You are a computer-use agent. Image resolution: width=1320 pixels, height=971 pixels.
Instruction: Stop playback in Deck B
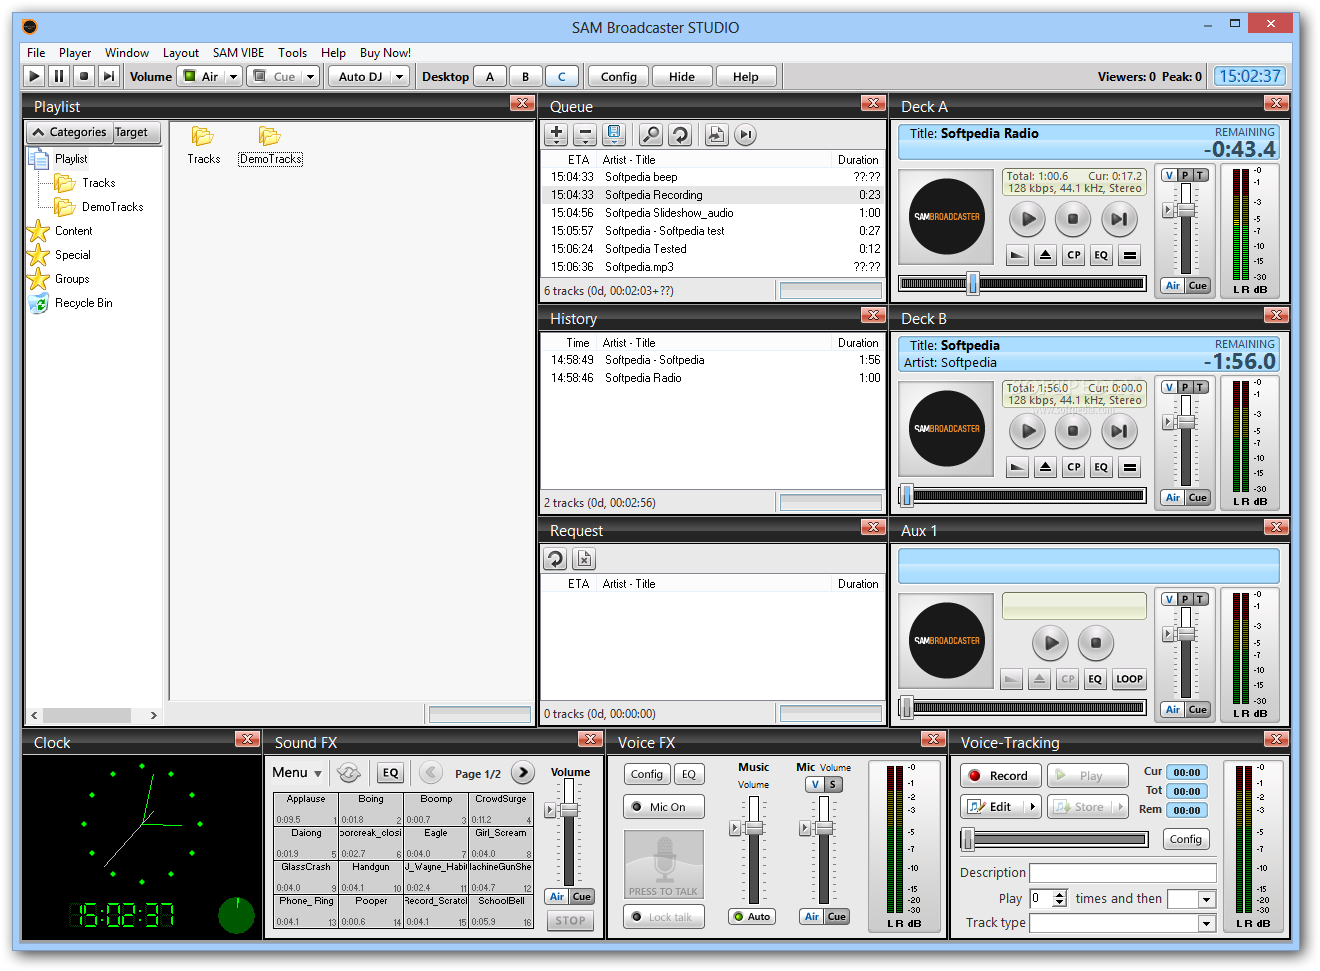[x=1073, y=430]
